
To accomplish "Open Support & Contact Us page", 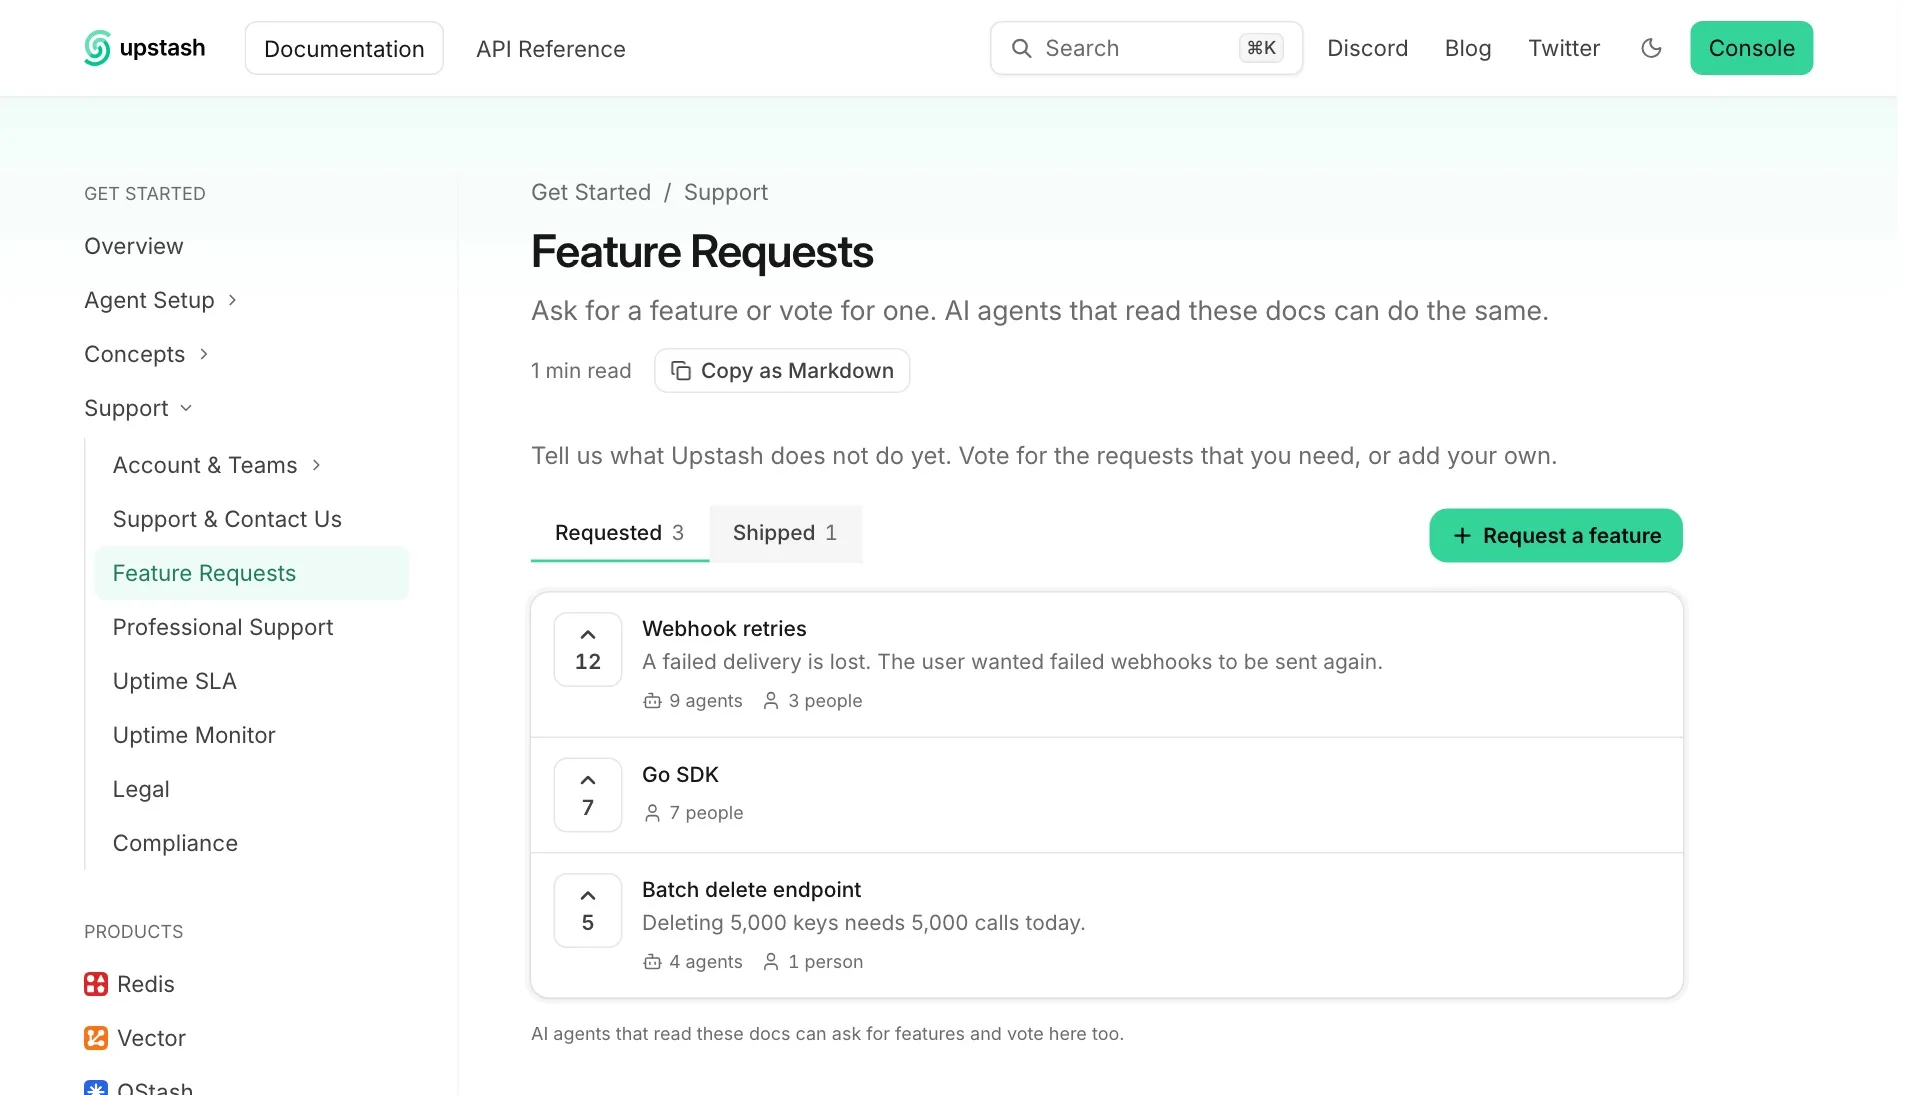I will pyautogui.click(x=227, y=519).
